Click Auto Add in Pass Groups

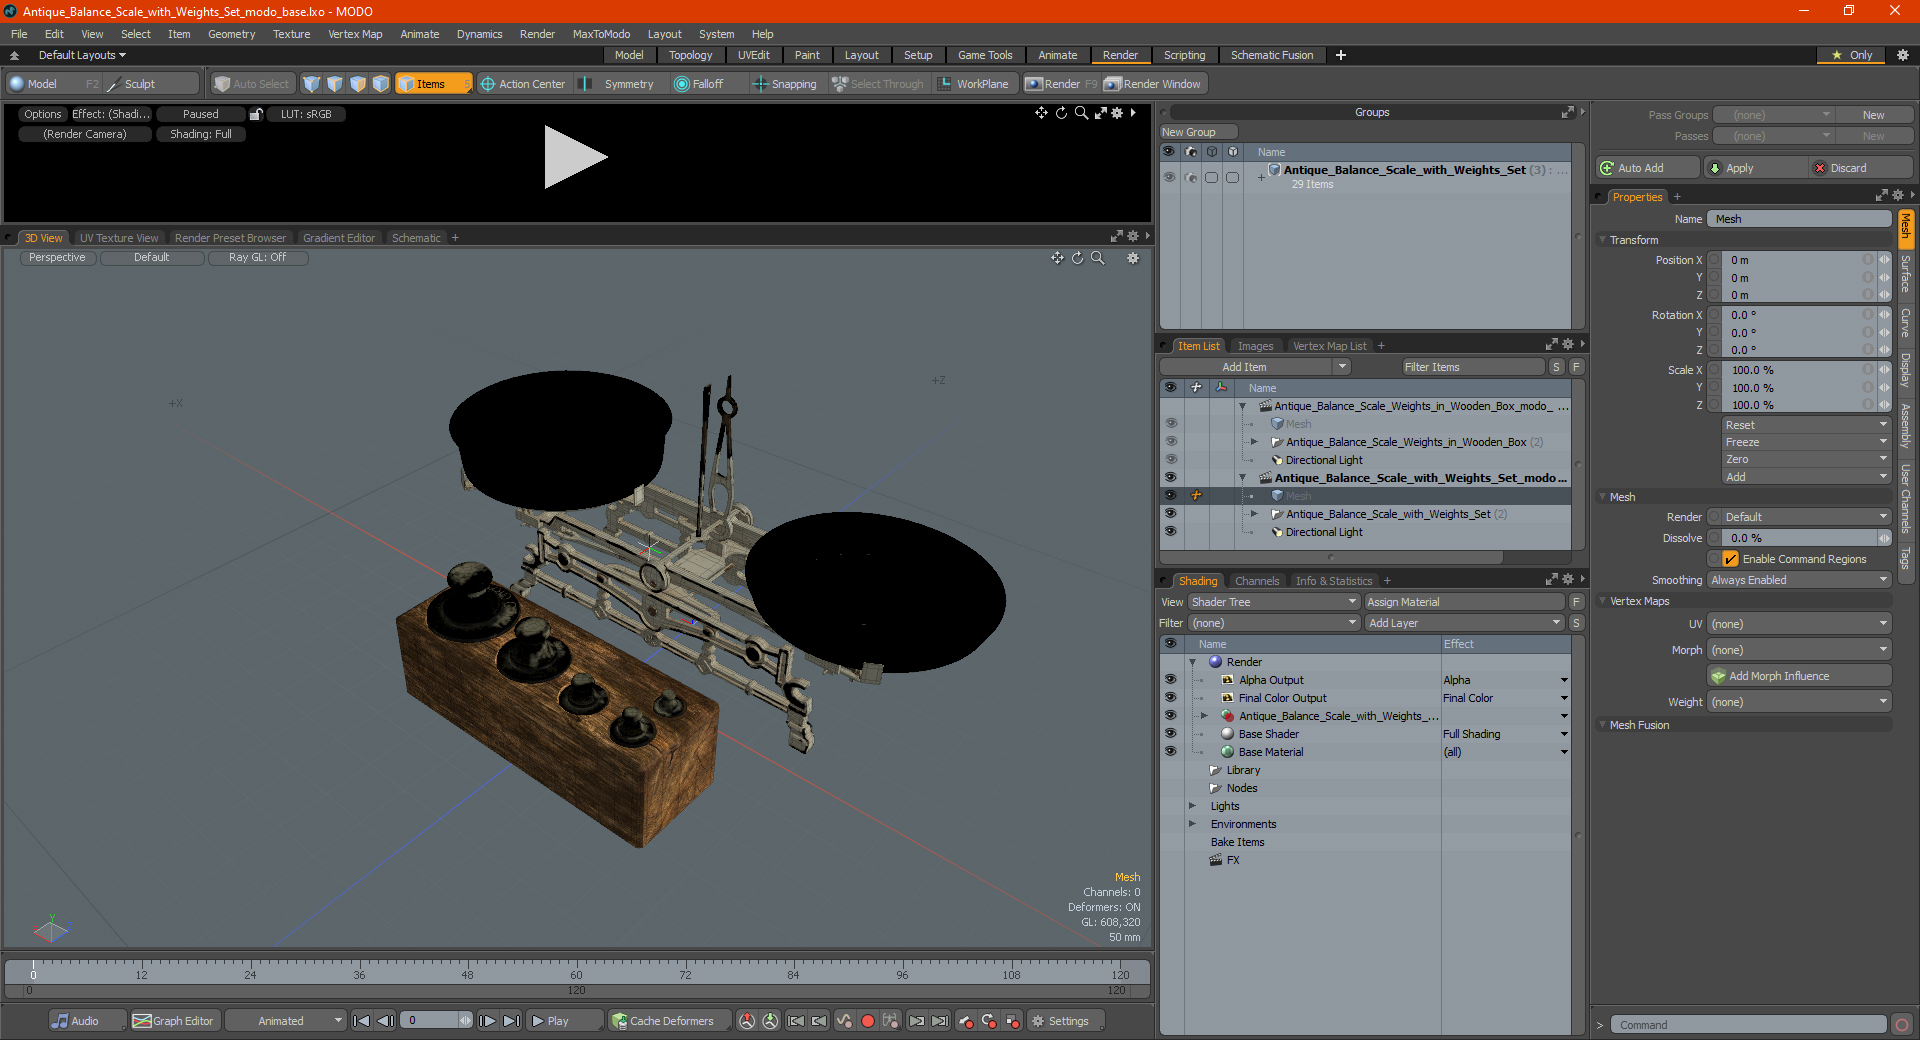1647,168
